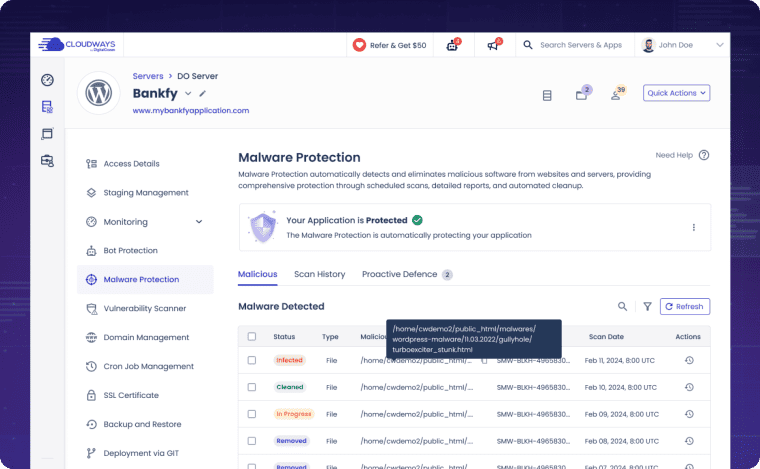Screen dimensions: 760x469
Task: Edit the Bankfy application name pencil icon
Action: 203,94
